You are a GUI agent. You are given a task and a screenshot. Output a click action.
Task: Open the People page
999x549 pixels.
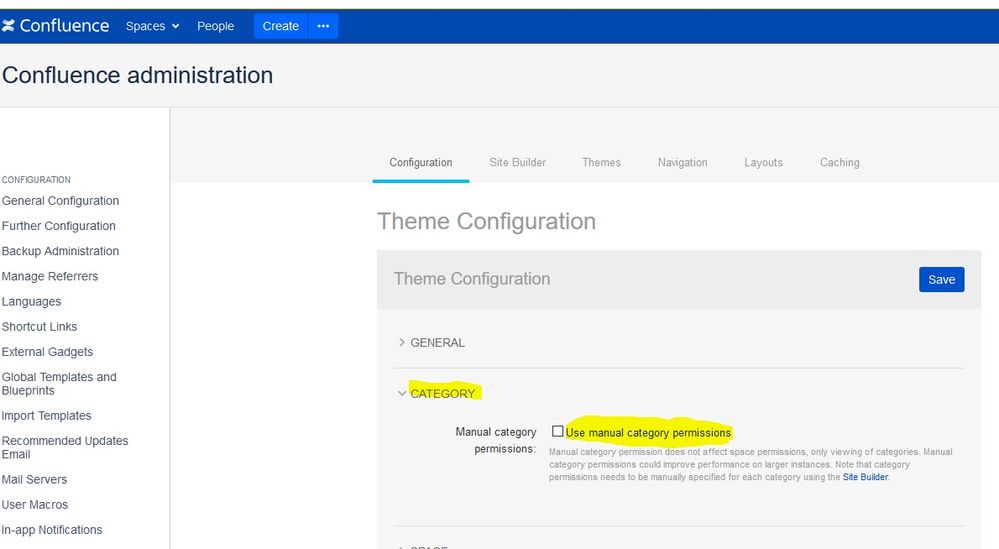[x=215, y=26]
